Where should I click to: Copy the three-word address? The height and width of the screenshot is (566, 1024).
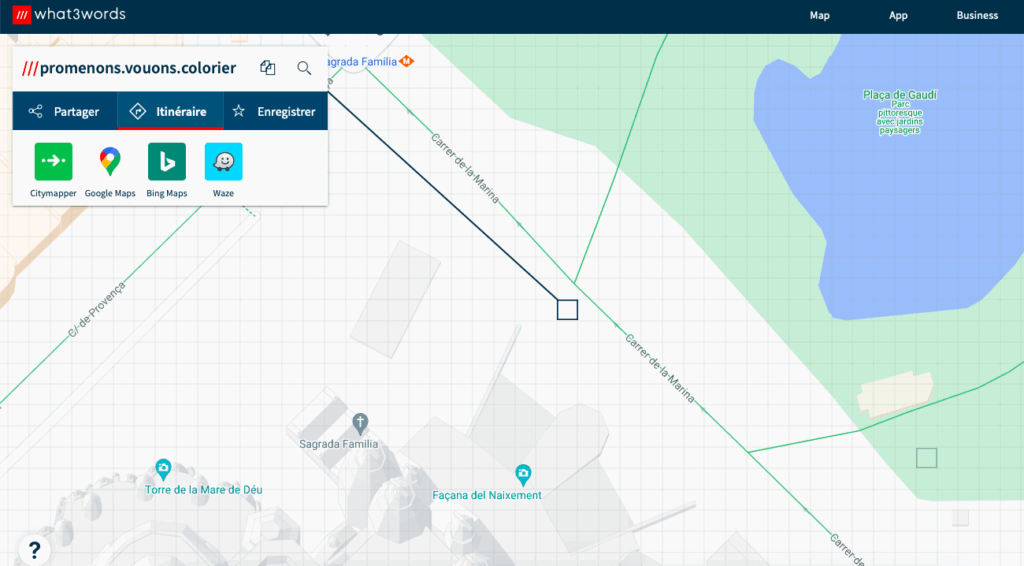(x=267, y=68)
